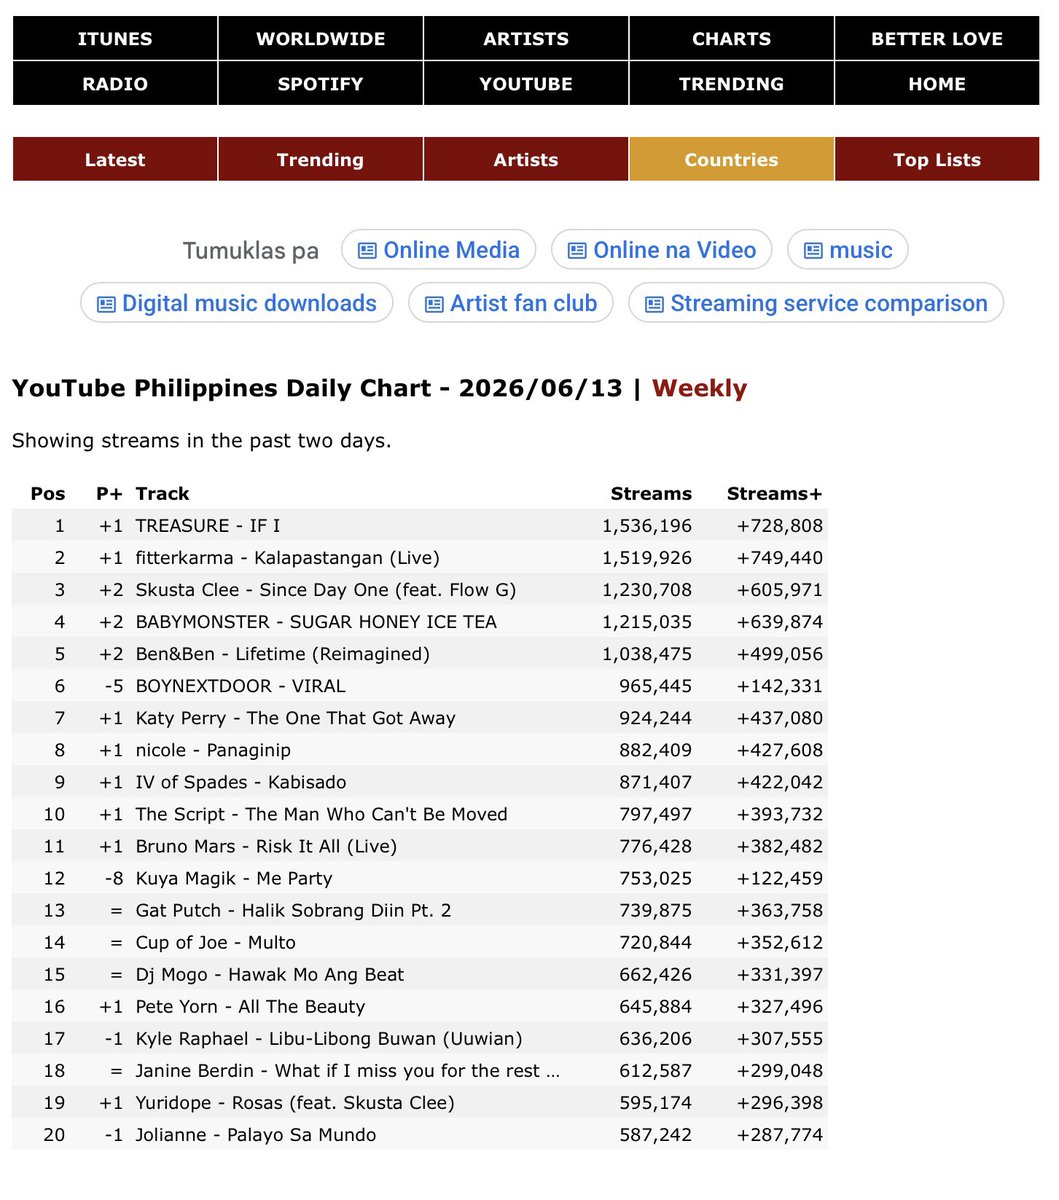This screenshot has height=1200, width=1059.
Task: Select BOYNEXTDOOR - VIRAL track
Action: pos(240,686)
